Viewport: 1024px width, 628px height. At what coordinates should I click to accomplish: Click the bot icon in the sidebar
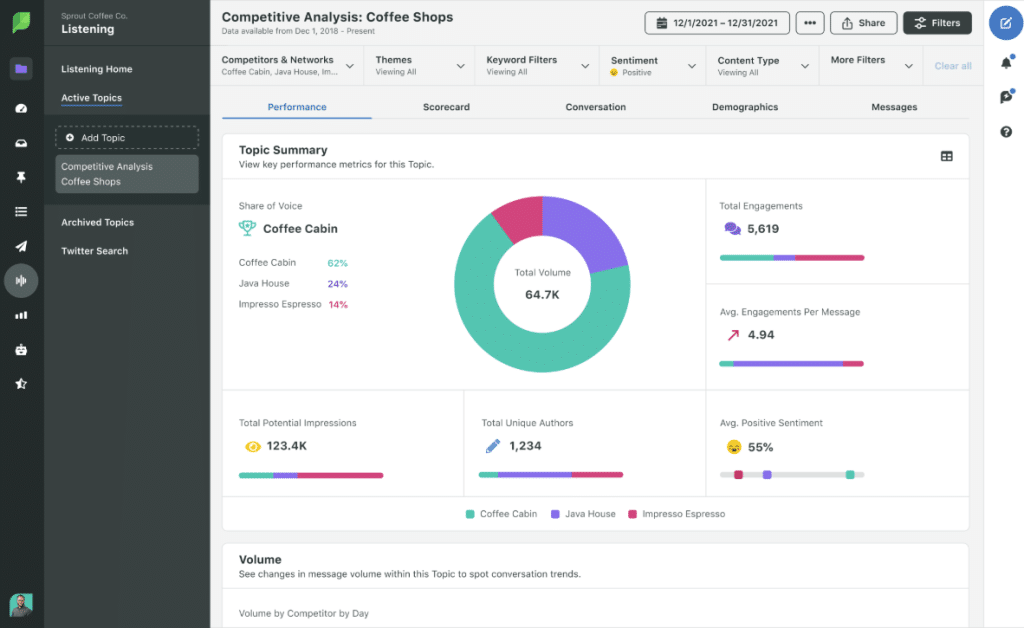(21, 349)
